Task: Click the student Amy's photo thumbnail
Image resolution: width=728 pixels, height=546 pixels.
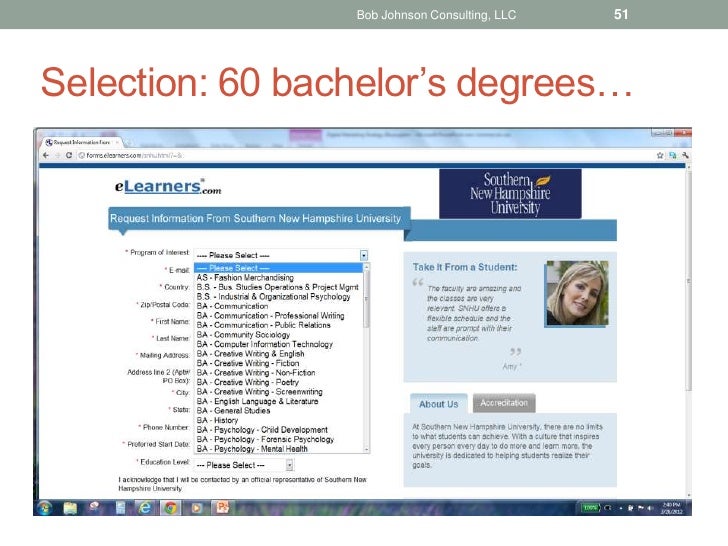Action: (x=577, y=293)
